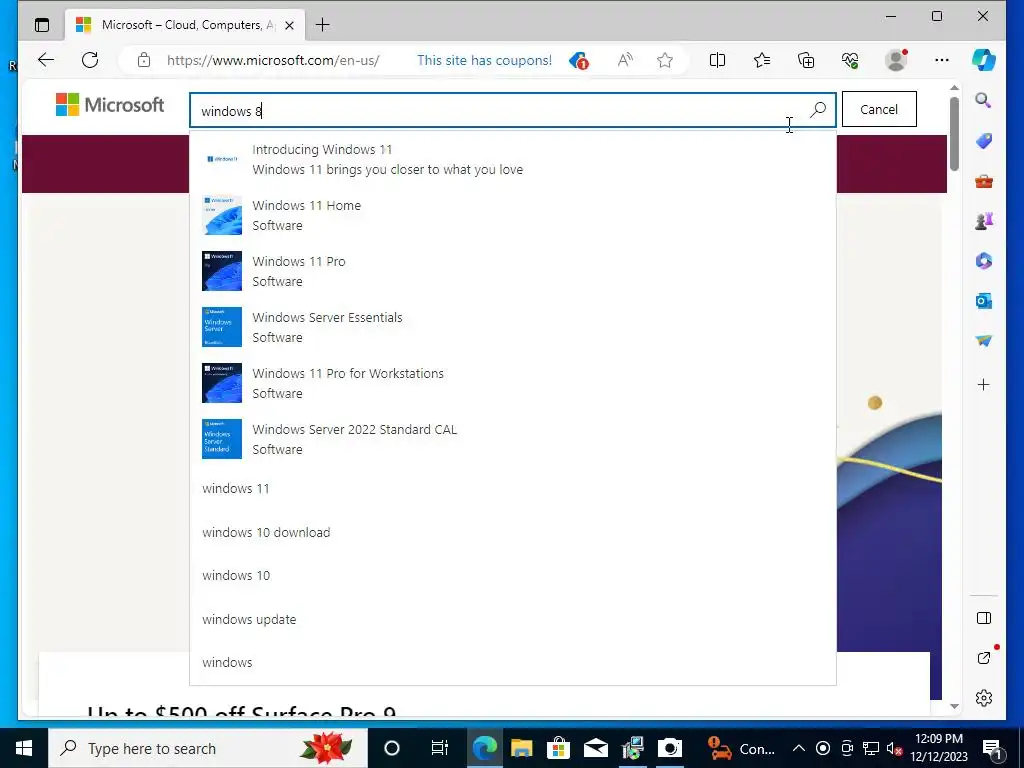Screen dimensions: 1024x768
Task: Click the profile avatar icon
Action: (x=896, y=60)
